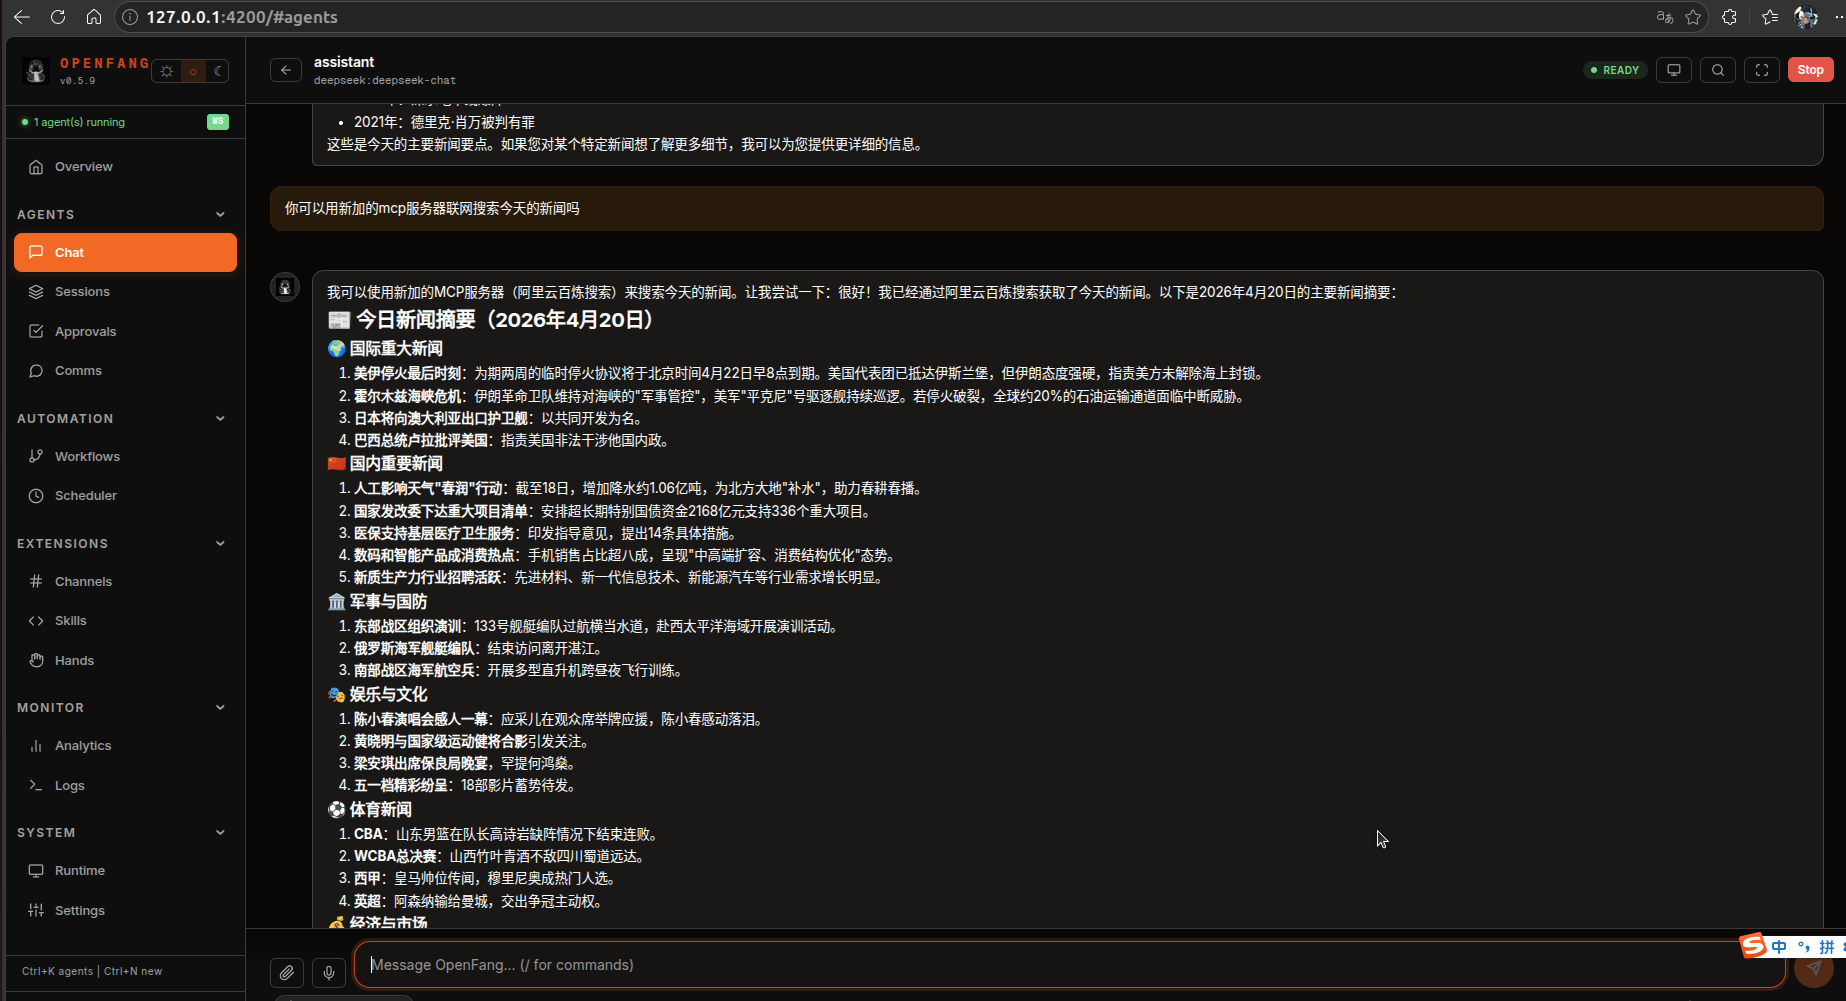Open the Comms page
Image resolution: width=1846 pixels, height=1001 pixels.
pos(125,371)
